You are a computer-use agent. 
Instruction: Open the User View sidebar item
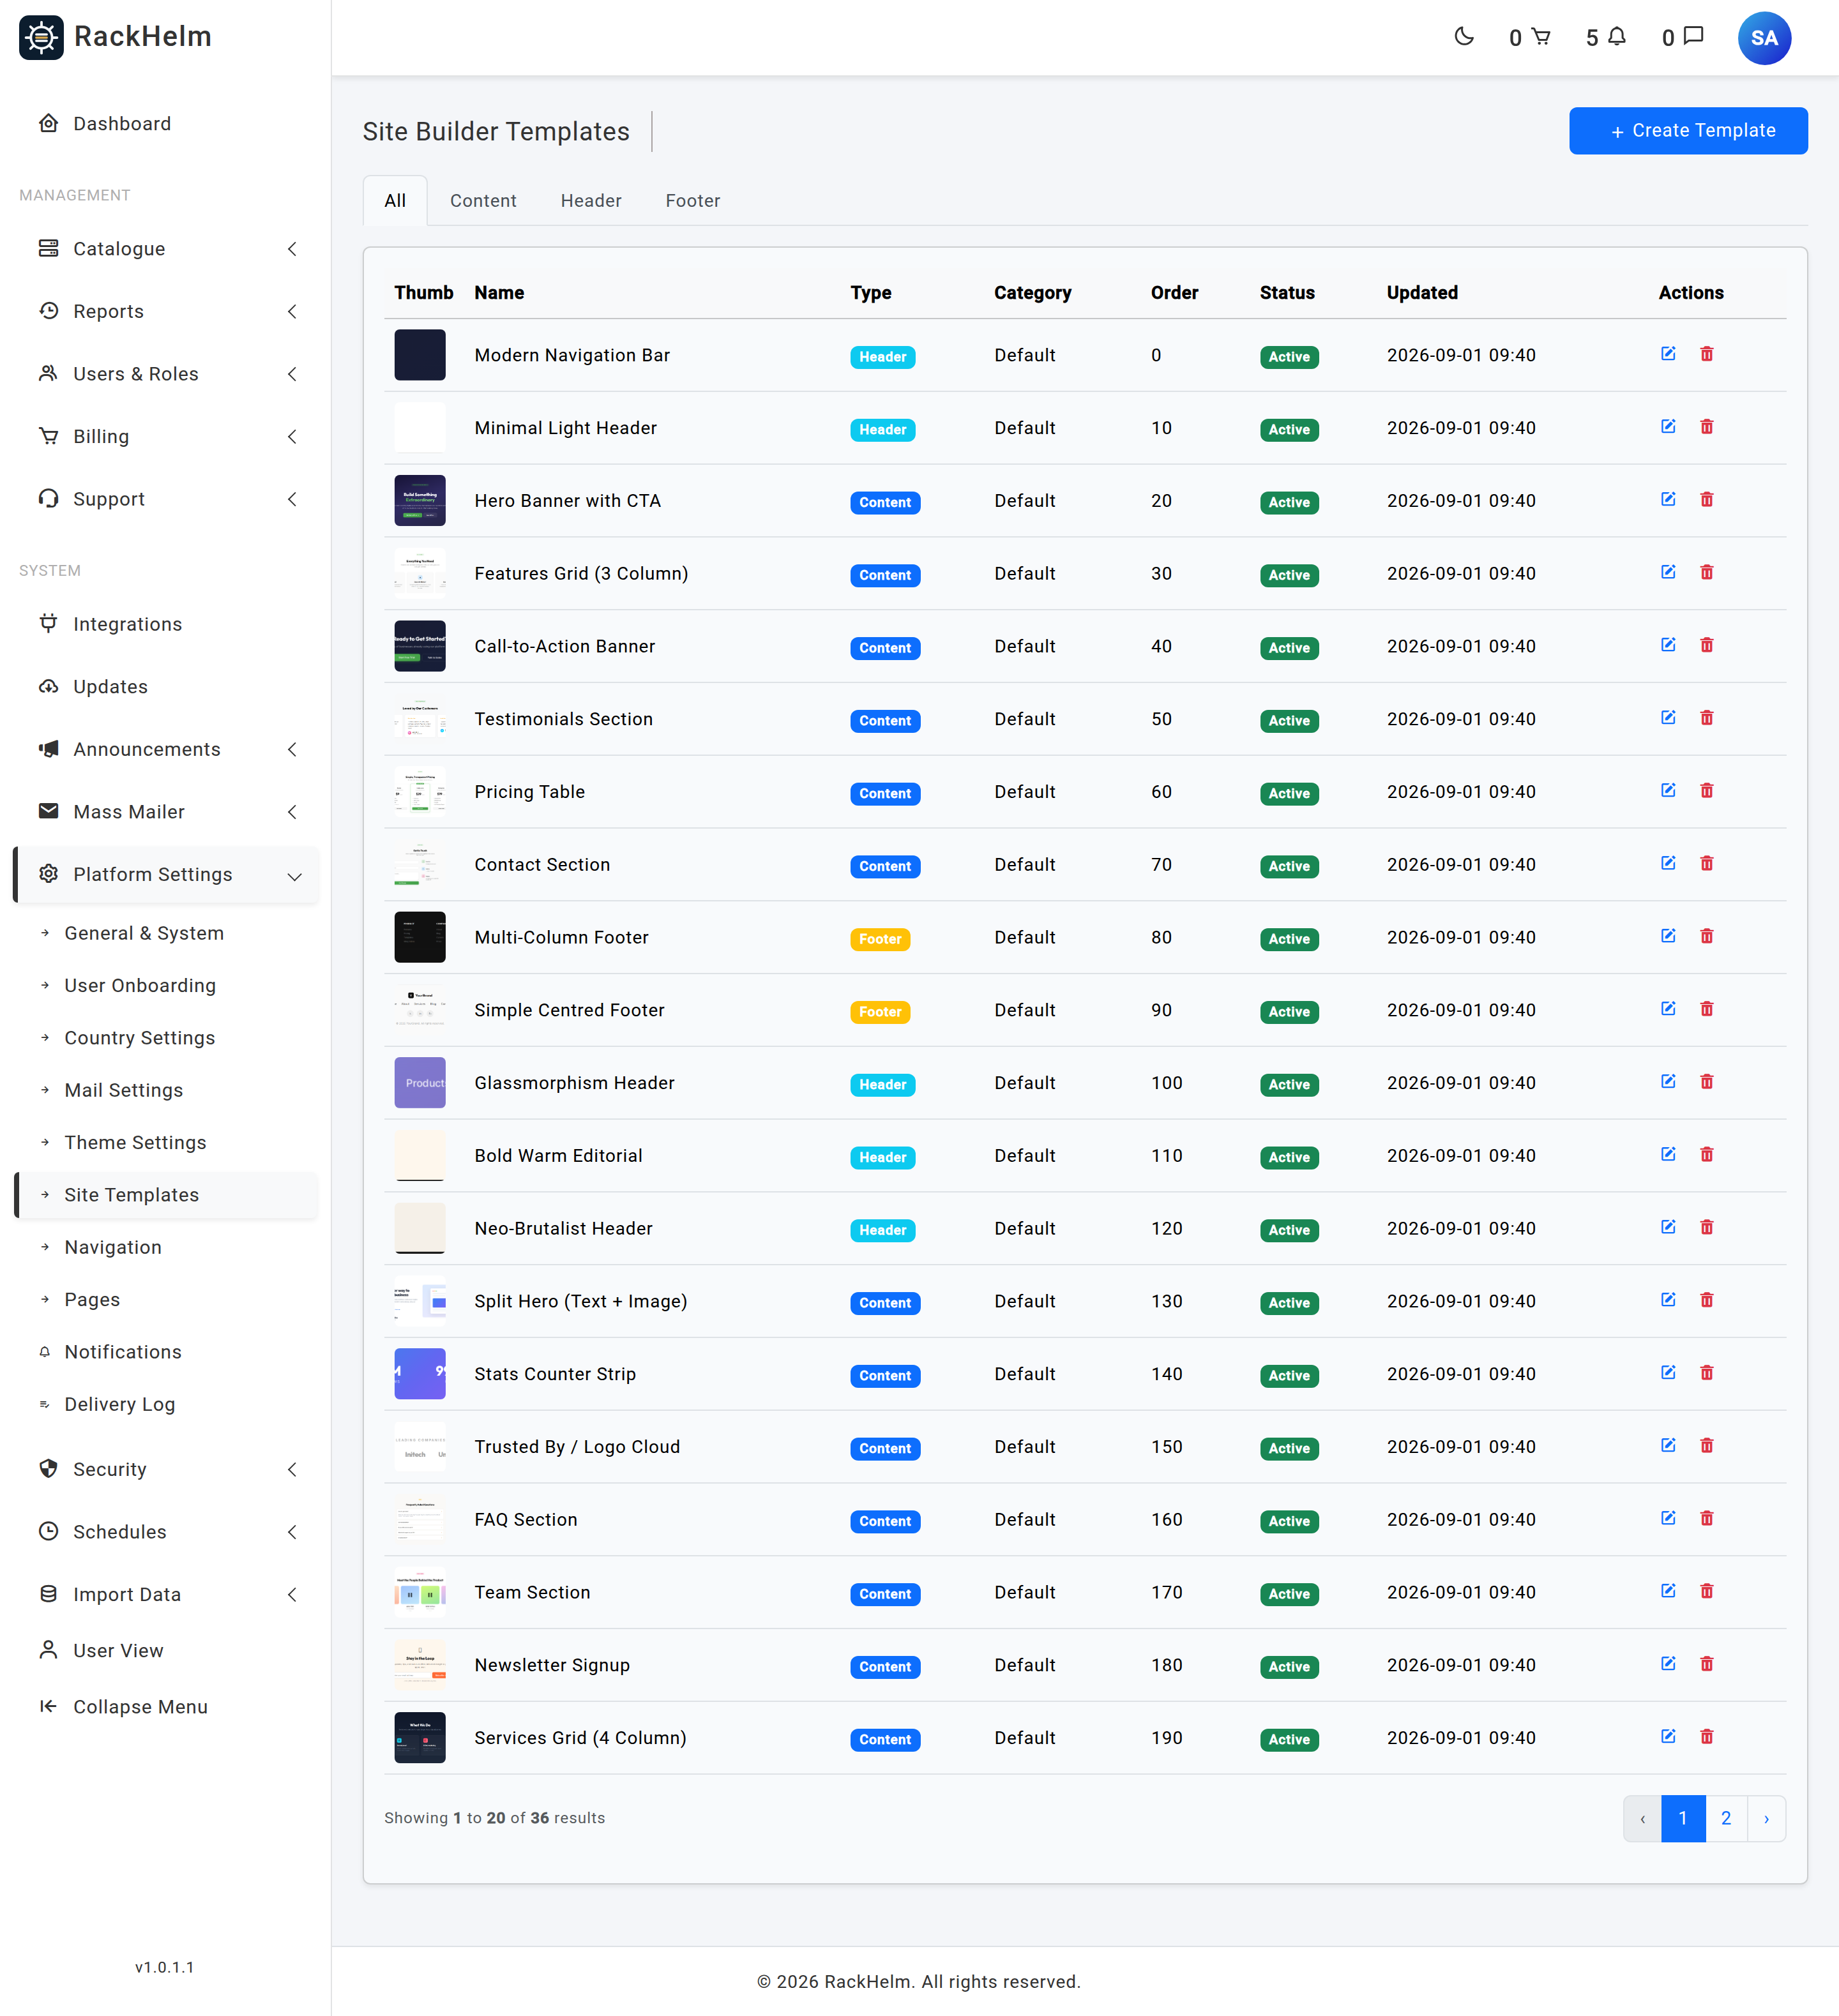pyautogui.click(x=167, y=1651)
